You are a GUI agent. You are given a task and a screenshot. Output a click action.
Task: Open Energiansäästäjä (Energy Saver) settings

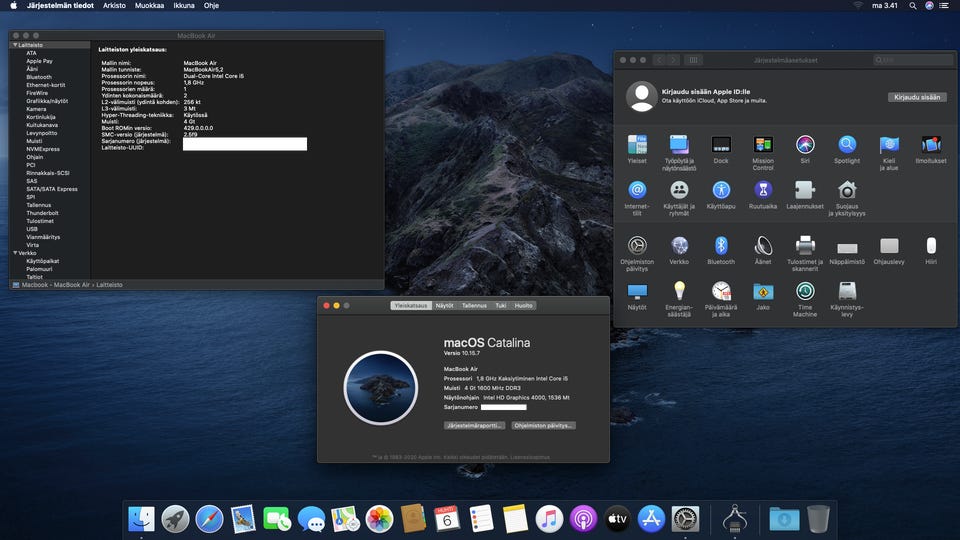(x=679, y=292)
